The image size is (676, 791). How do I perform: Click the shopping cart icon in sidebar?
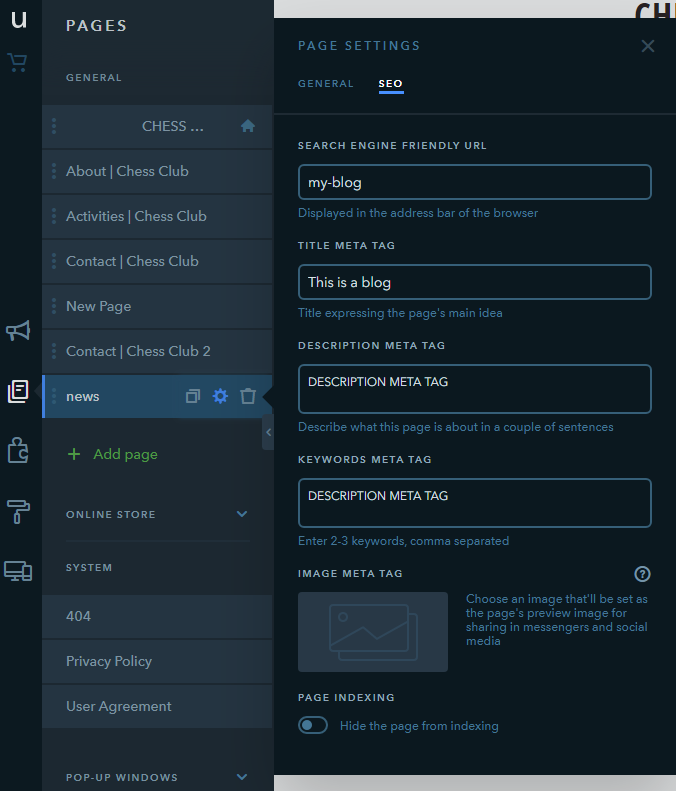pyautogui.click(x=18, y=63)
